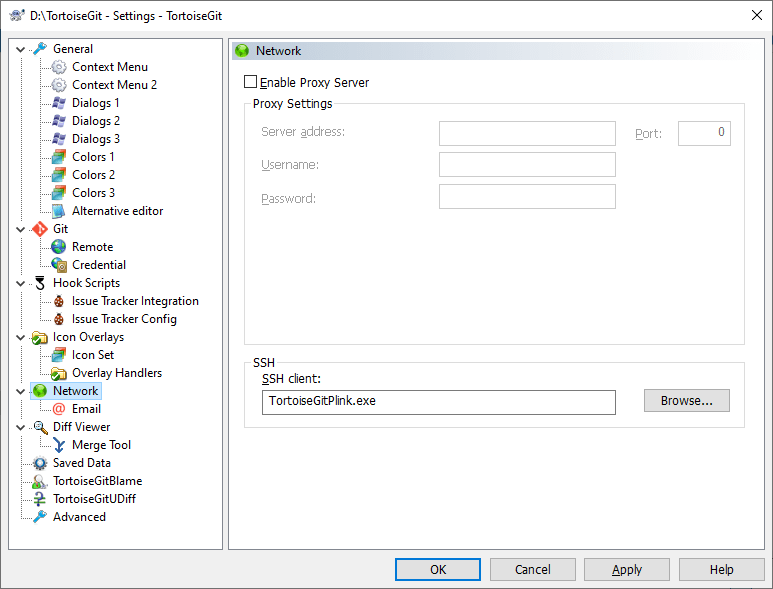Image resolution: width=773 pixels, height=589 pixels.
Task: Click the General wrench icon
Action: tap(40, 49)
